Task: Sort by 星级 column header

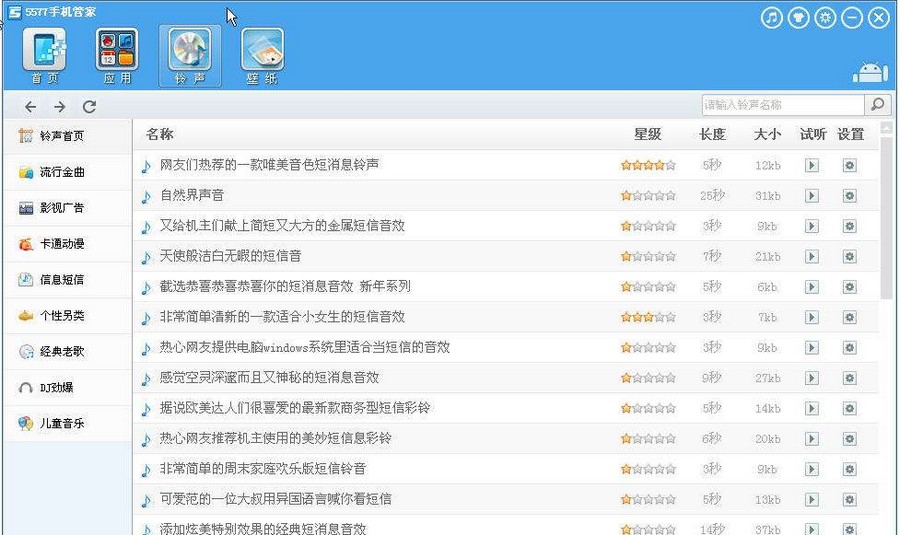Action: point(647,134)
